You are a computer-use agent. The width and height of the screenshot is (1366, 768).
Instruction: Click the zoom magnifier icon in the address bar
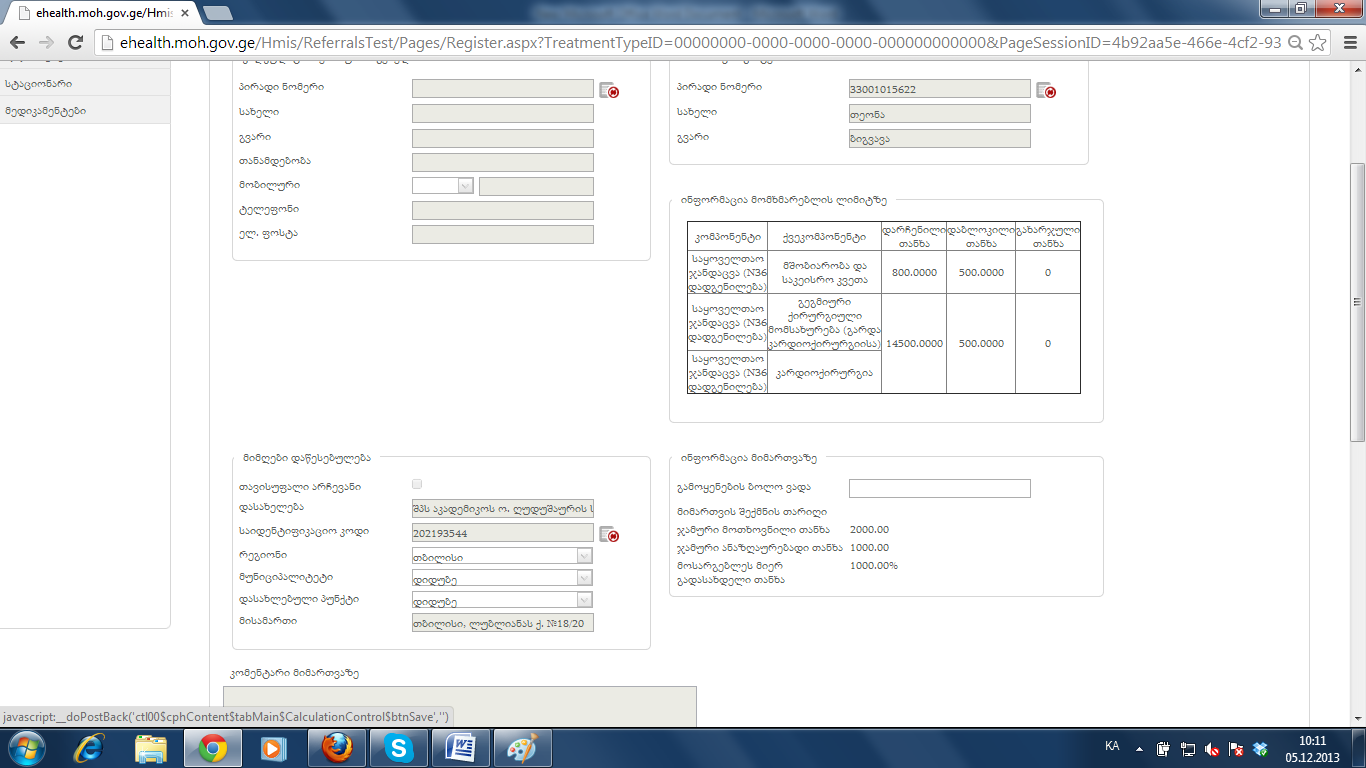point(1295,43)
